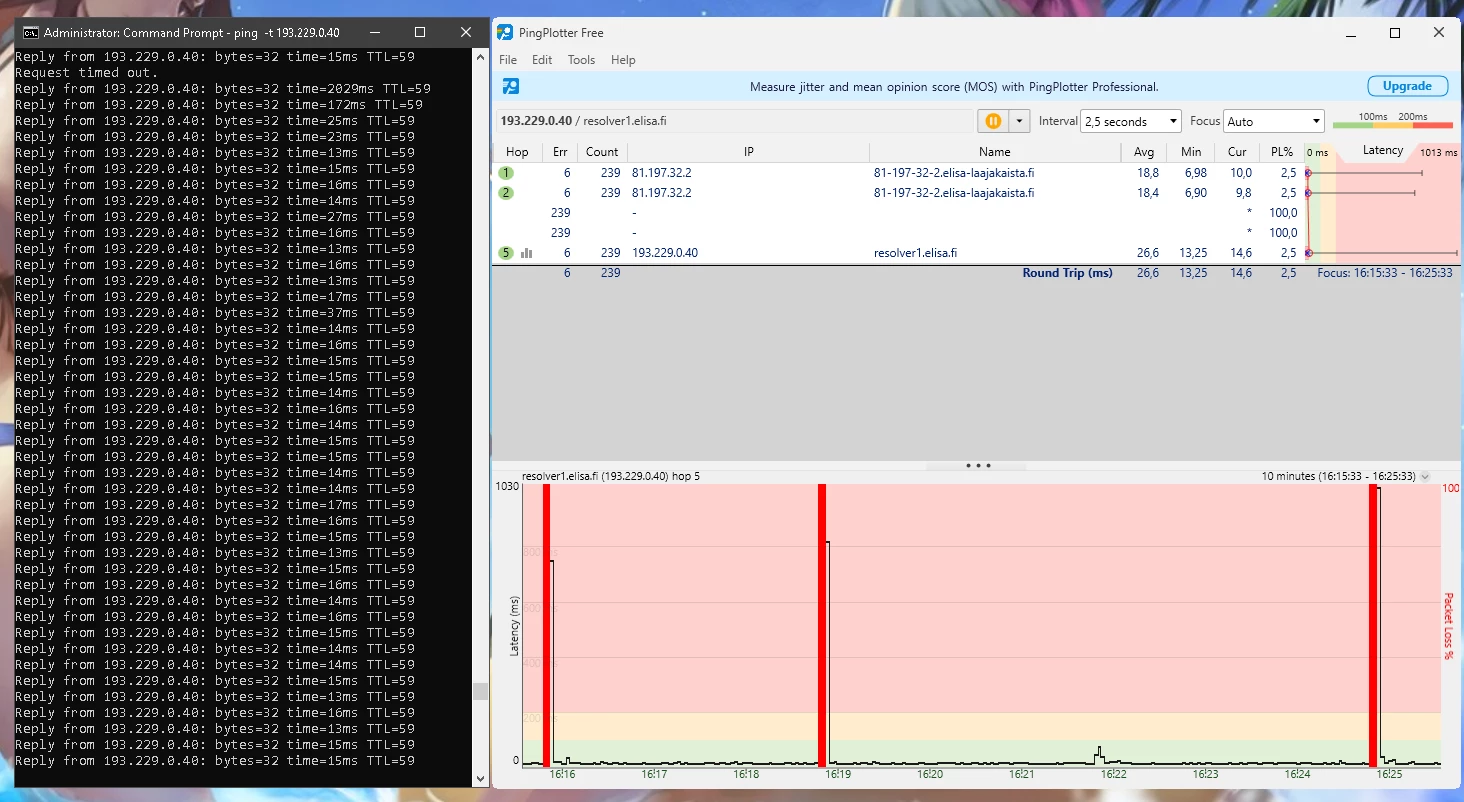Click the 16:20 time axis label
The height and width of the screenshot is (802, 1464).
(x=930, y=774)
